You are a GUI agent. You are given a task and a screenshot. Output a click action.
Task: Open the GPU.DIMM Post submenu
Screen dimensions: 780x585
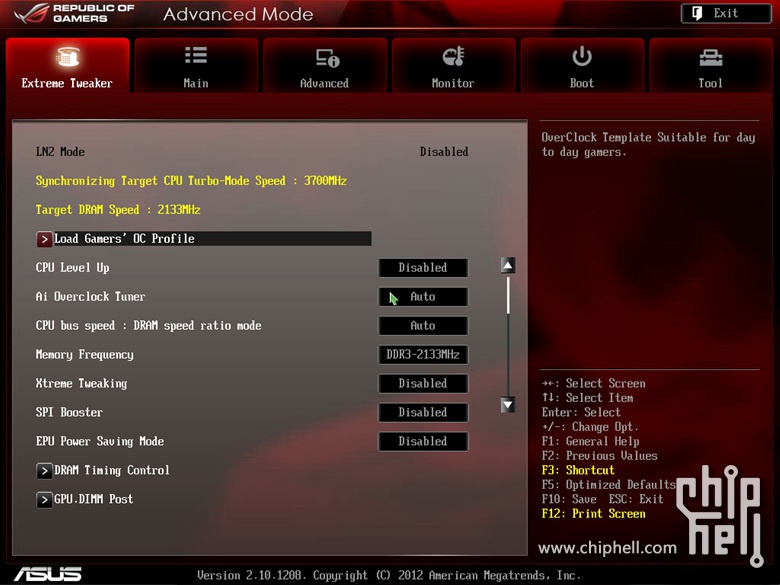[x=94, y=499]
